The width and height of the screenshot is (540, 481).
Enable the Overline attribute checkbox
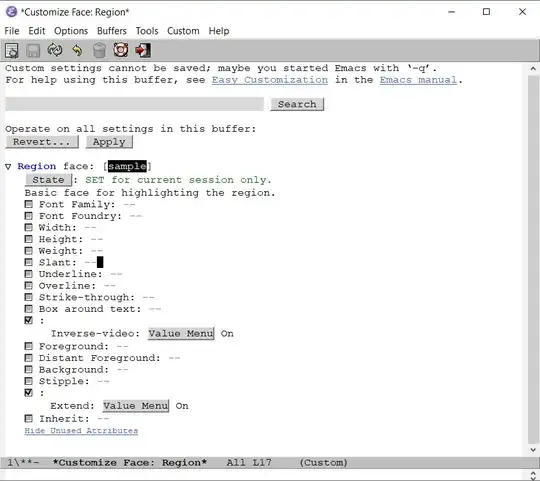coord(29,285)
